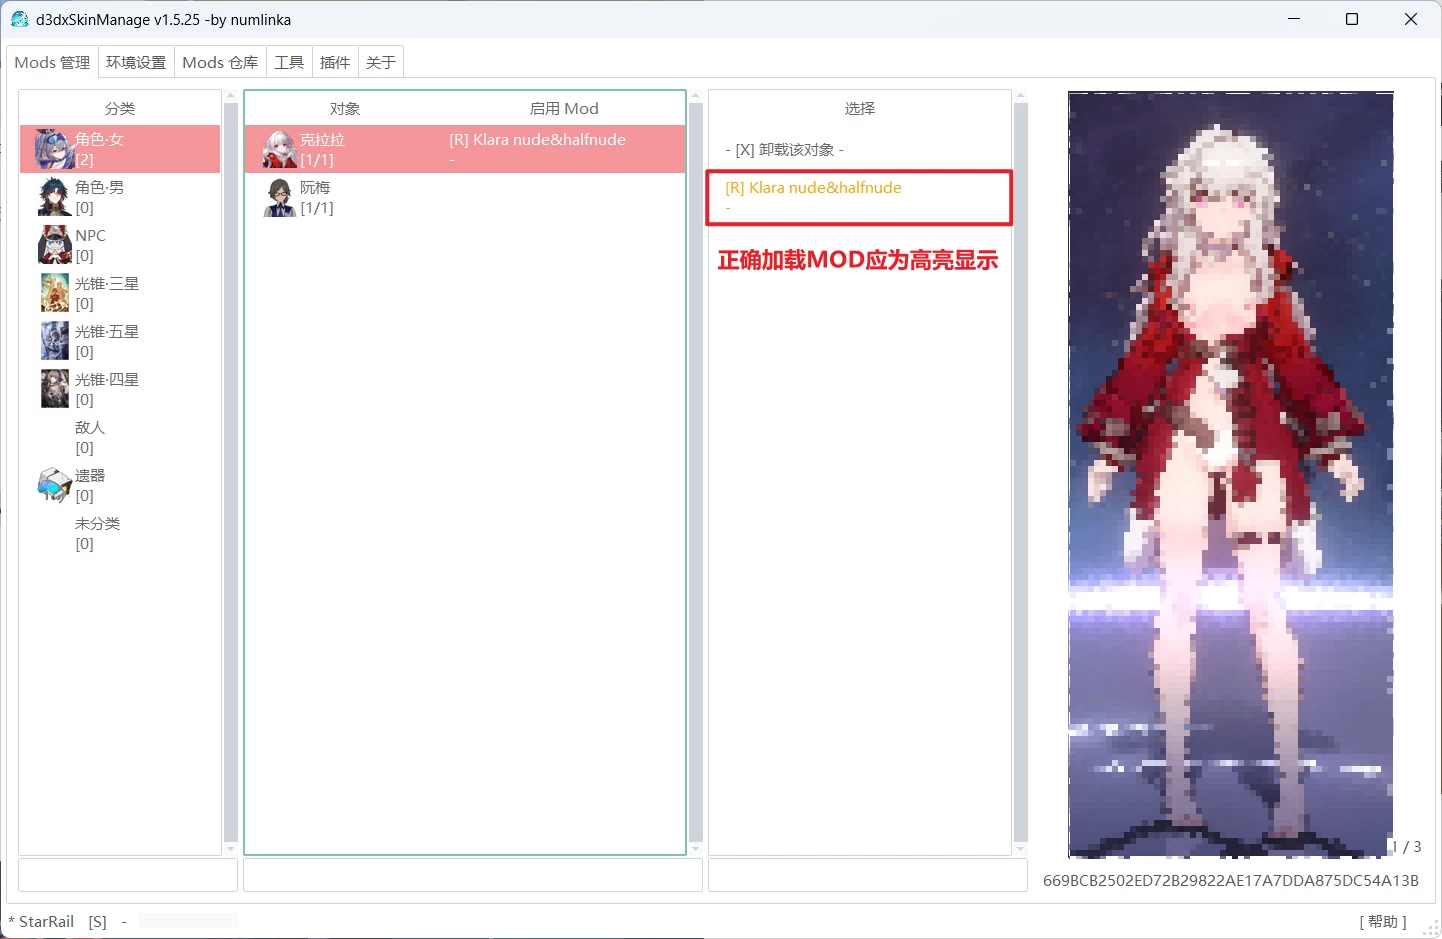Screen dimensions: 1442x939
Task: Click the 光锥·四星 category thumbnail icon
Action: click(54, 389)
